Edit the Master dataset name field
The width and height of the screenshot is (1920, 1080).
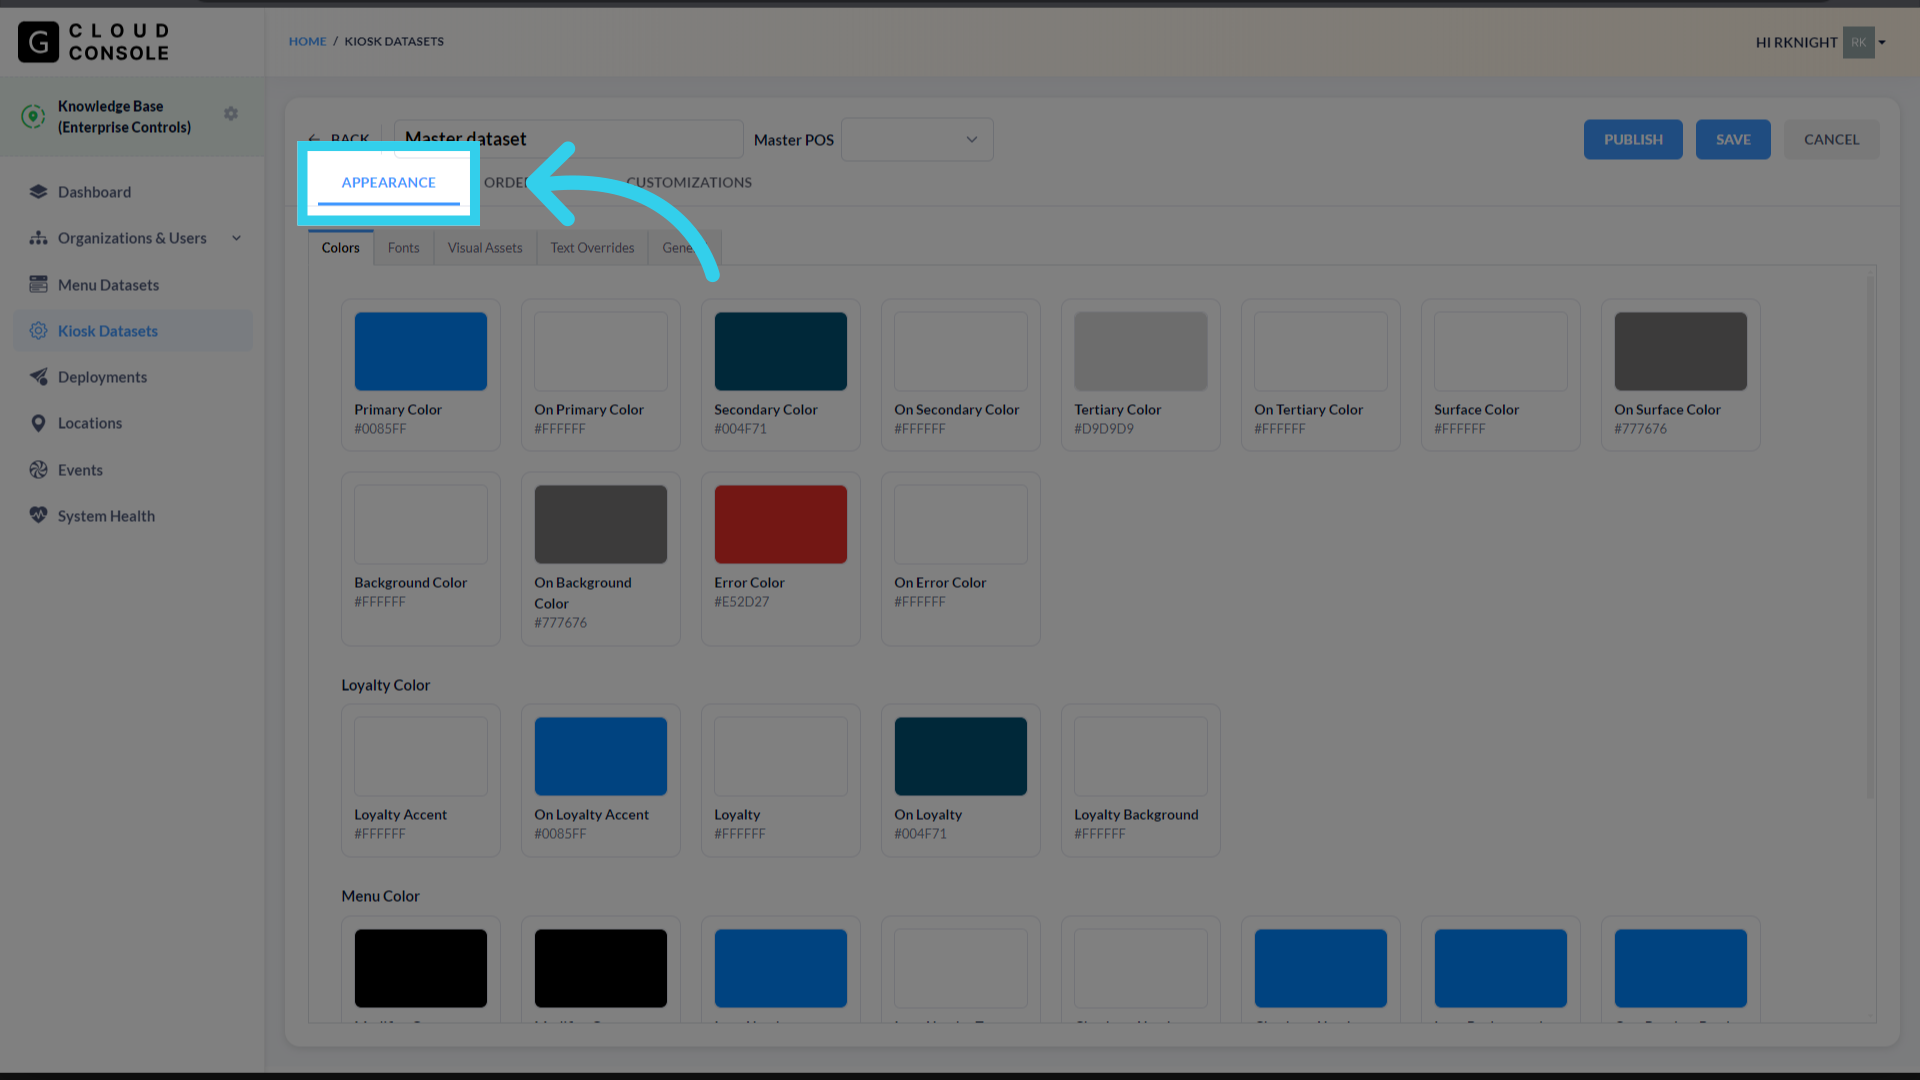[569, 140]
